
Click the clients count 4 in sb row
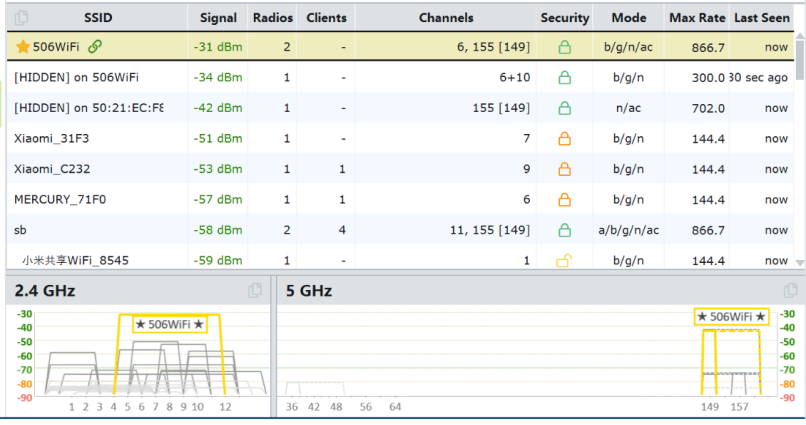tap(342, 230)
